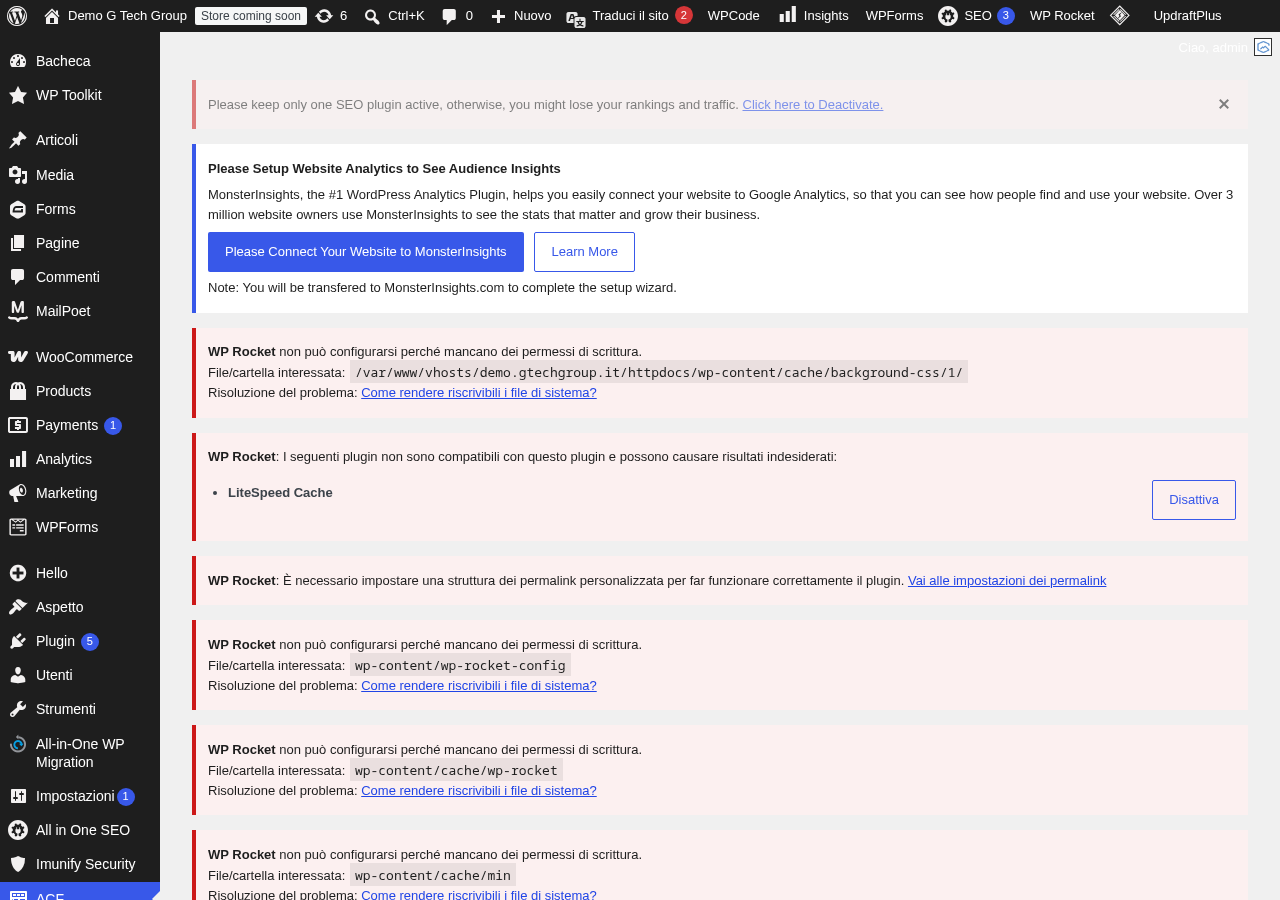Click the Pagine pages icon

[18, 243]
